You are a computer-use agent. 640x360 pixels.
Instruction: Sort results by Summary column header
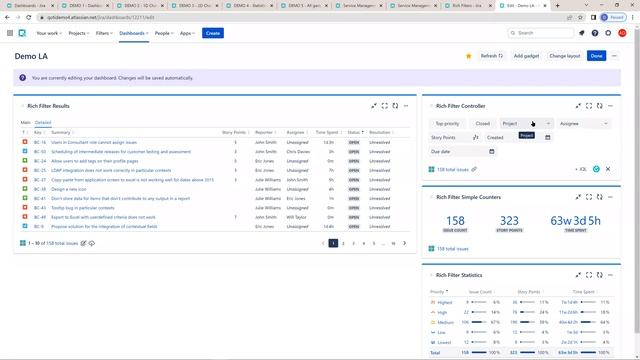(x=61, y=132)
